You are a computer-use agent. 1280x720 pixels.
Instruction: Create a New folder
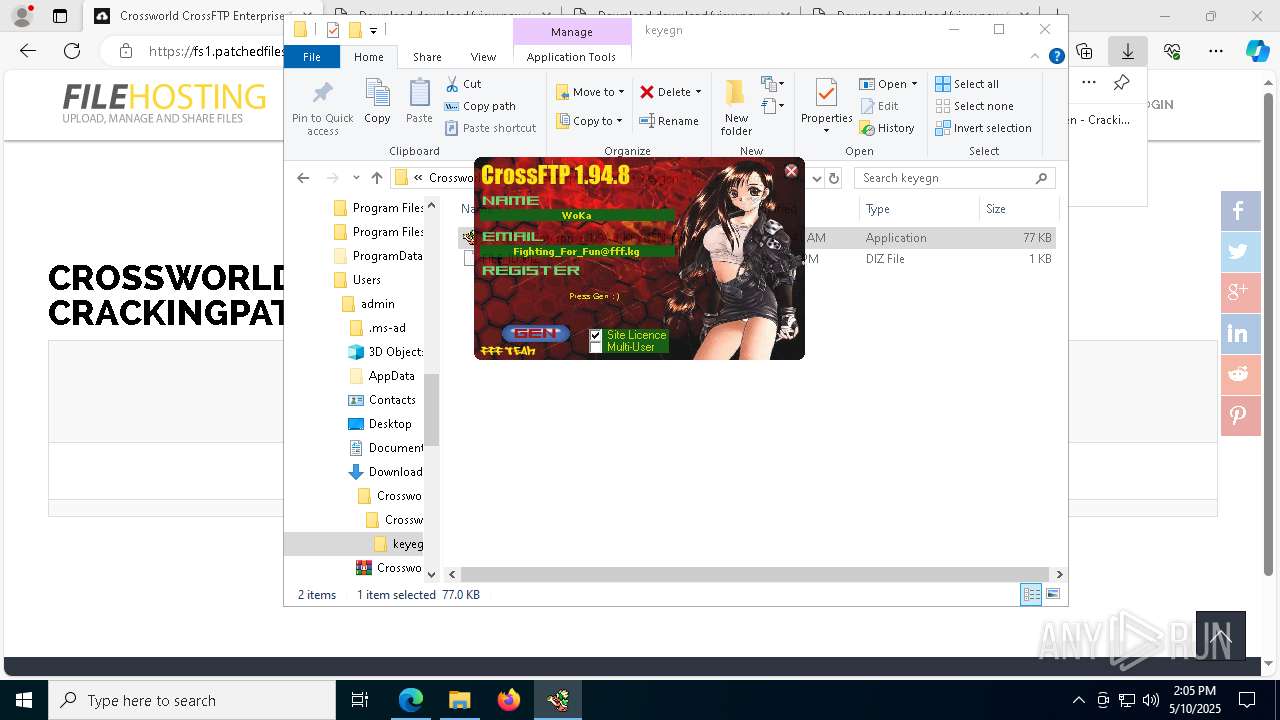click(736, 107)
